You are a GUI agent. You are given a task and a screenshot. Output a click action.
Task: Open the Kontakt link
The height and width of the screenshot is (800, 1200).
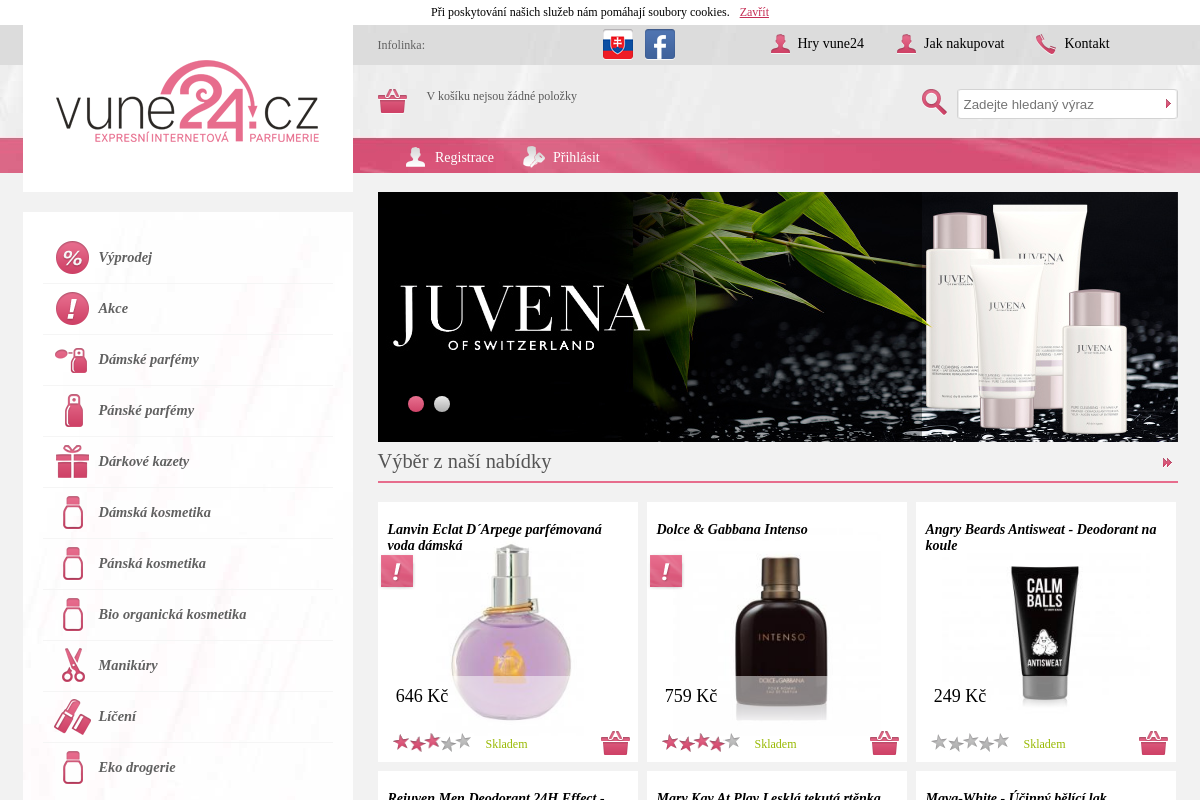[x=1087, y=44]
